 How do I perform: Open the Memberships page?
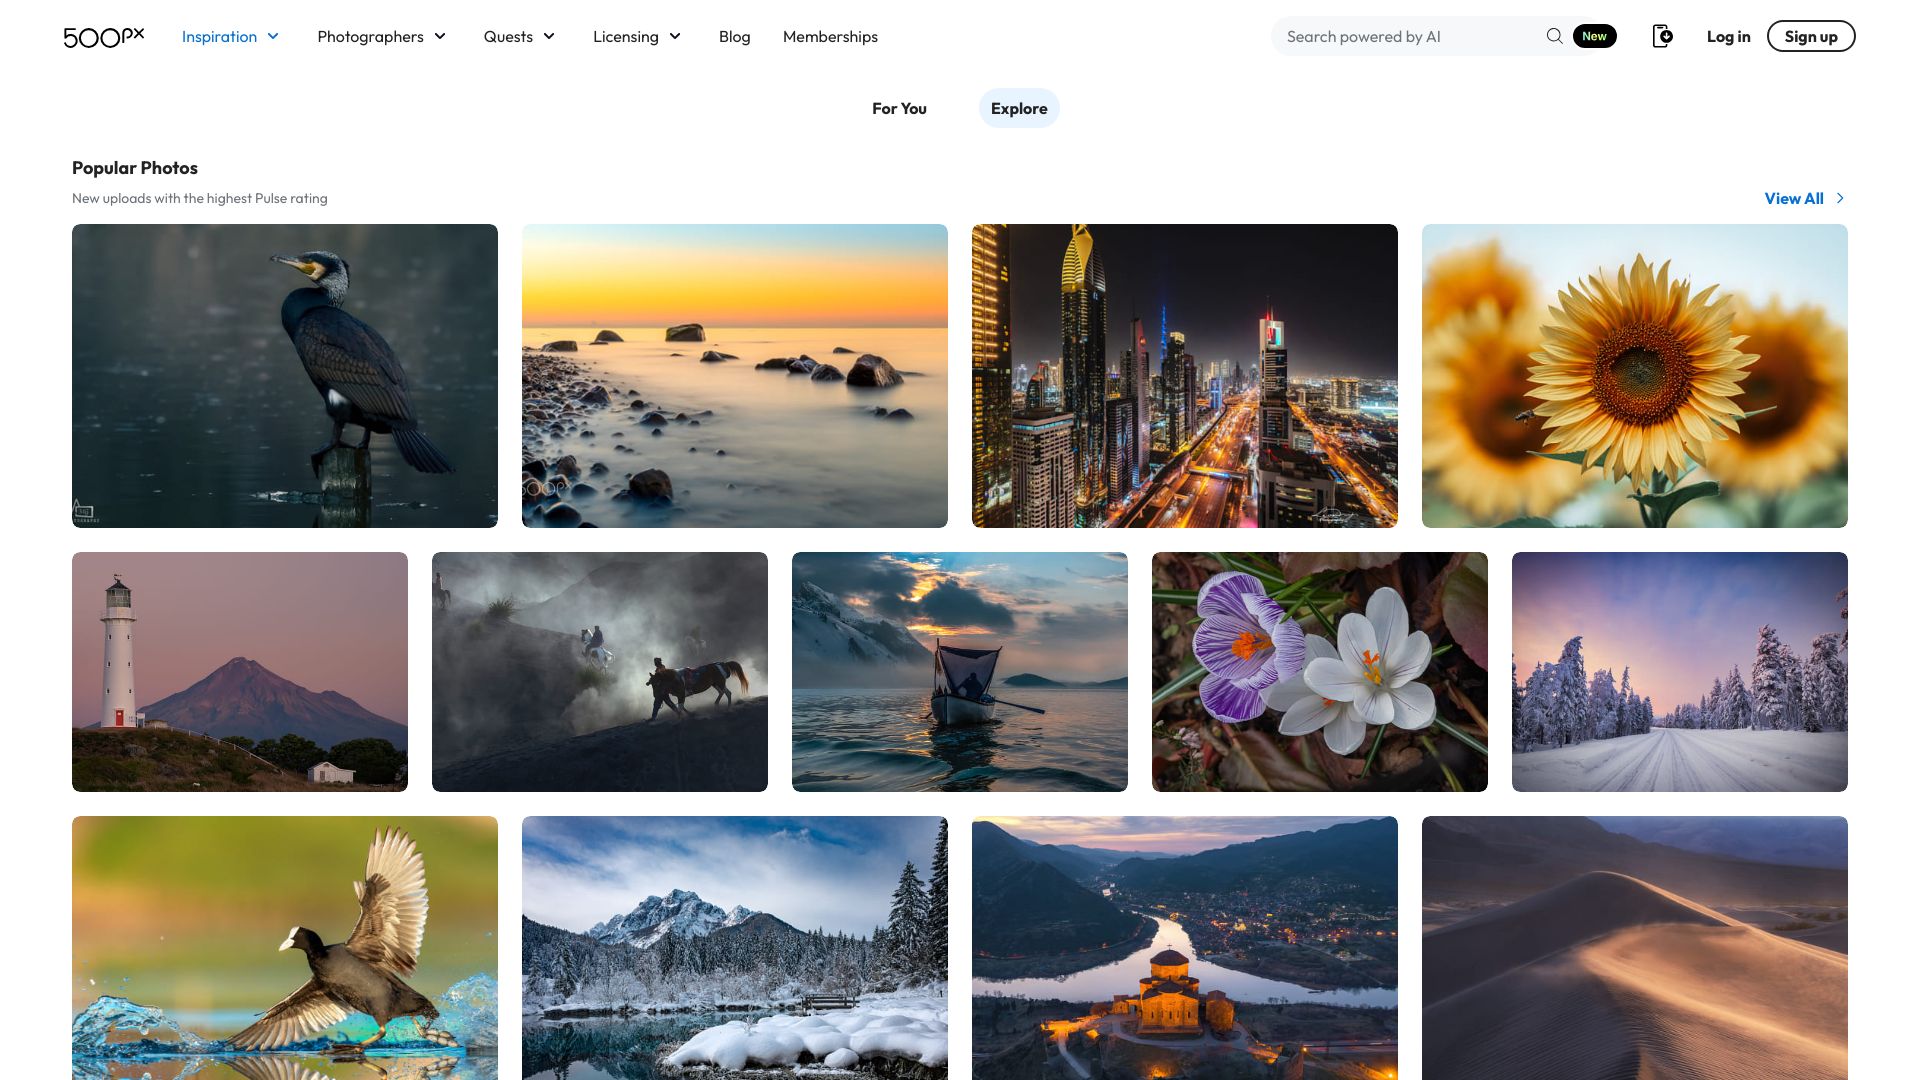tap(830, 36)
